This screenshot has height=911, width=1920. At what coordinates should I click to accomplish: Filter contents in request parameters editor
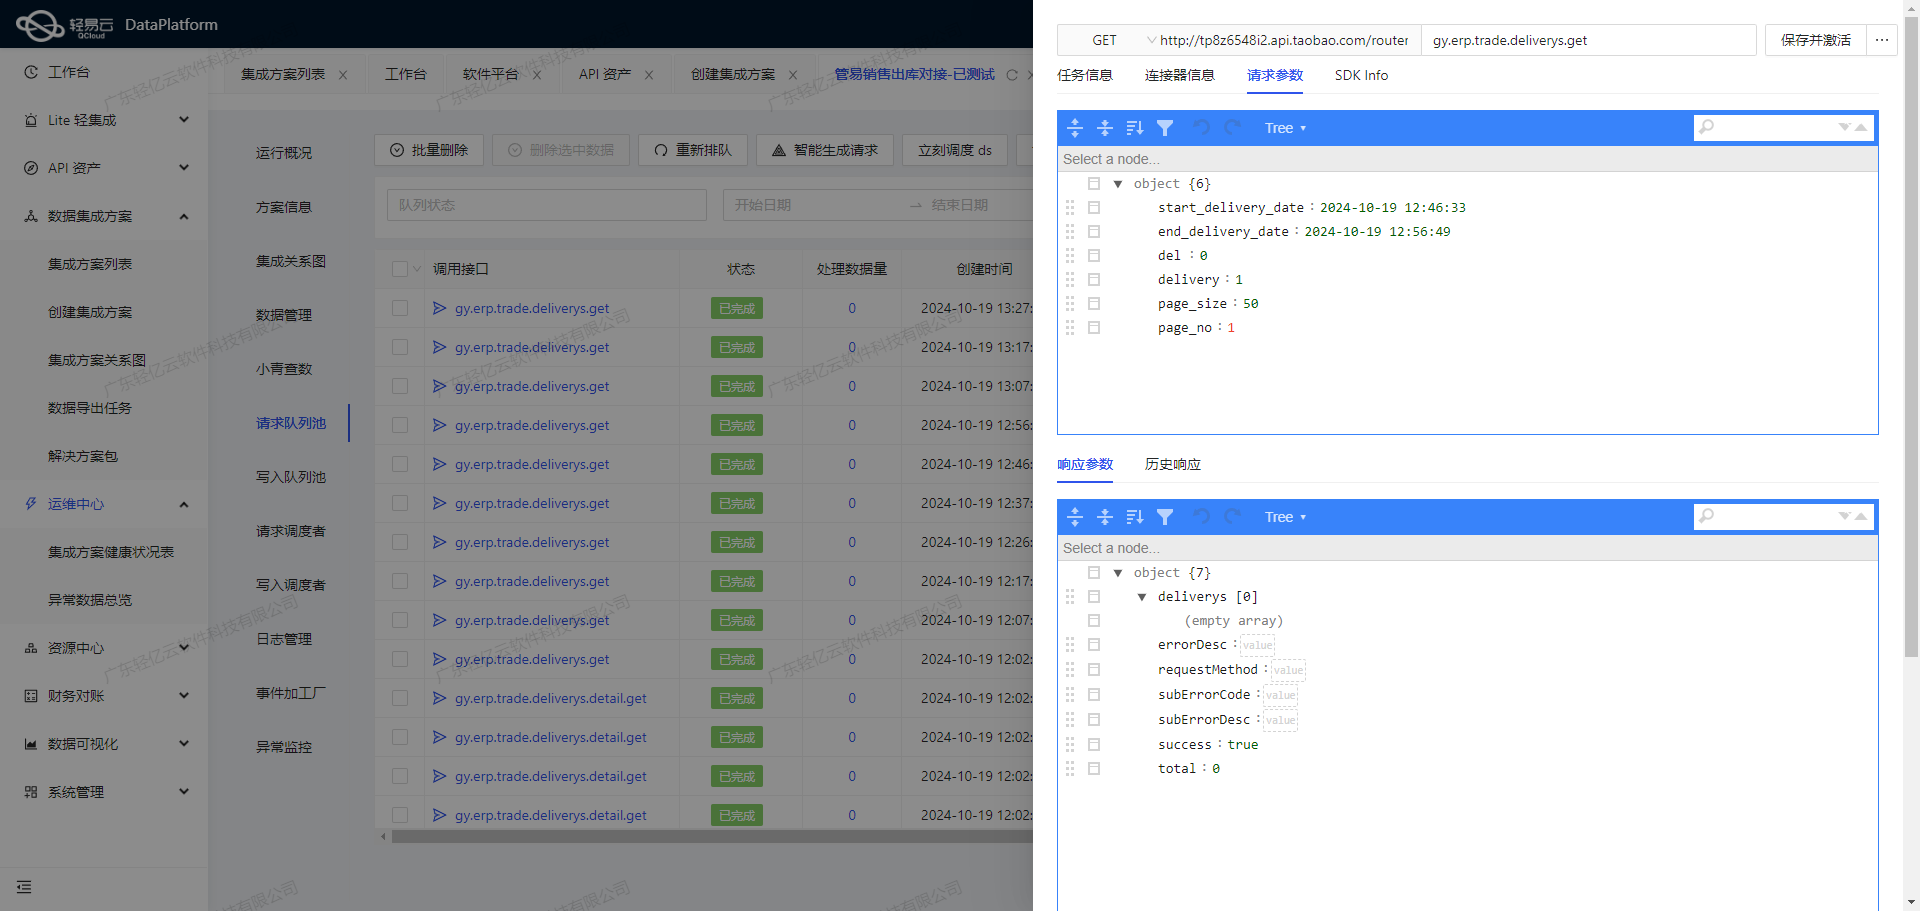1165,128
